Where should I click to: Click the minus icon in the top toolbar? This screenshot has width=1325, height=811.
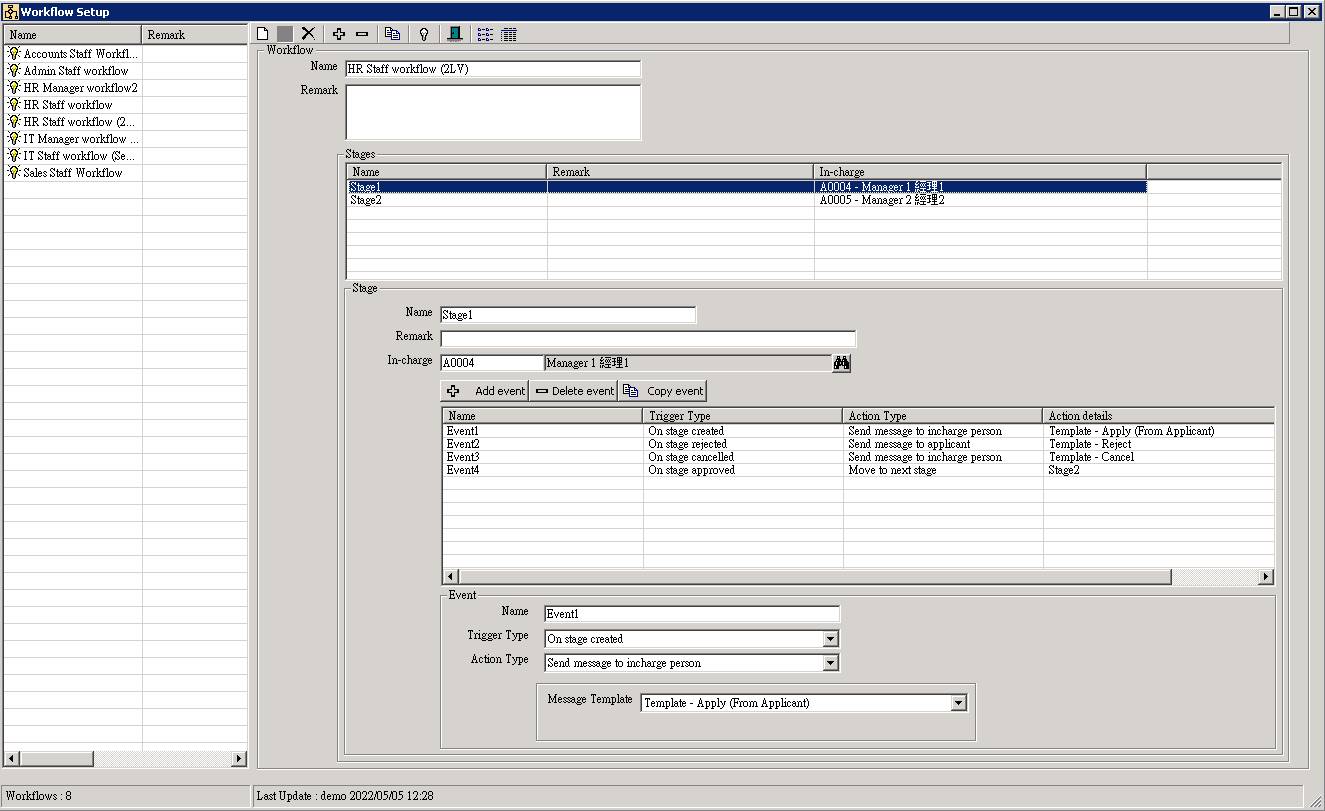[x=362, y=34]
